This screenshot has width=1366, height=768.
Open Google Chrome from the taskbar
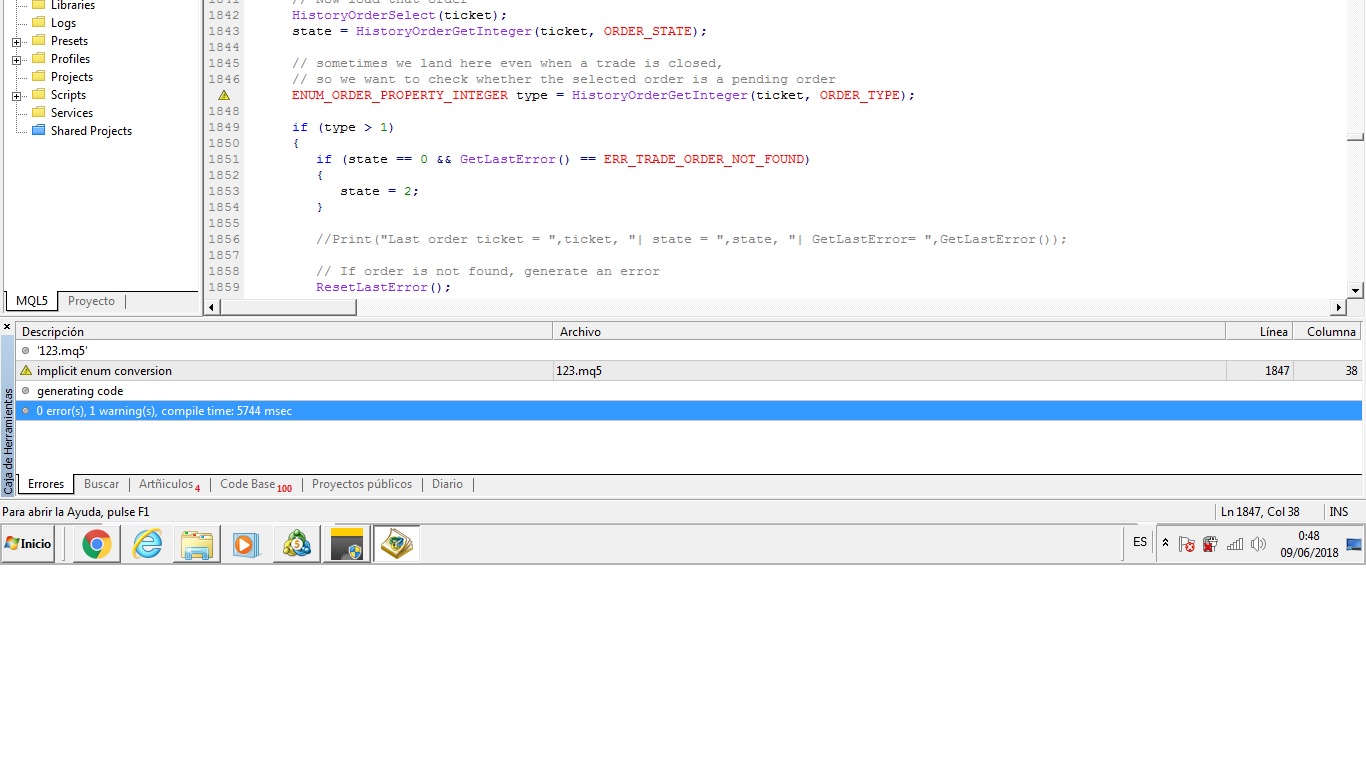click(97, 544)
